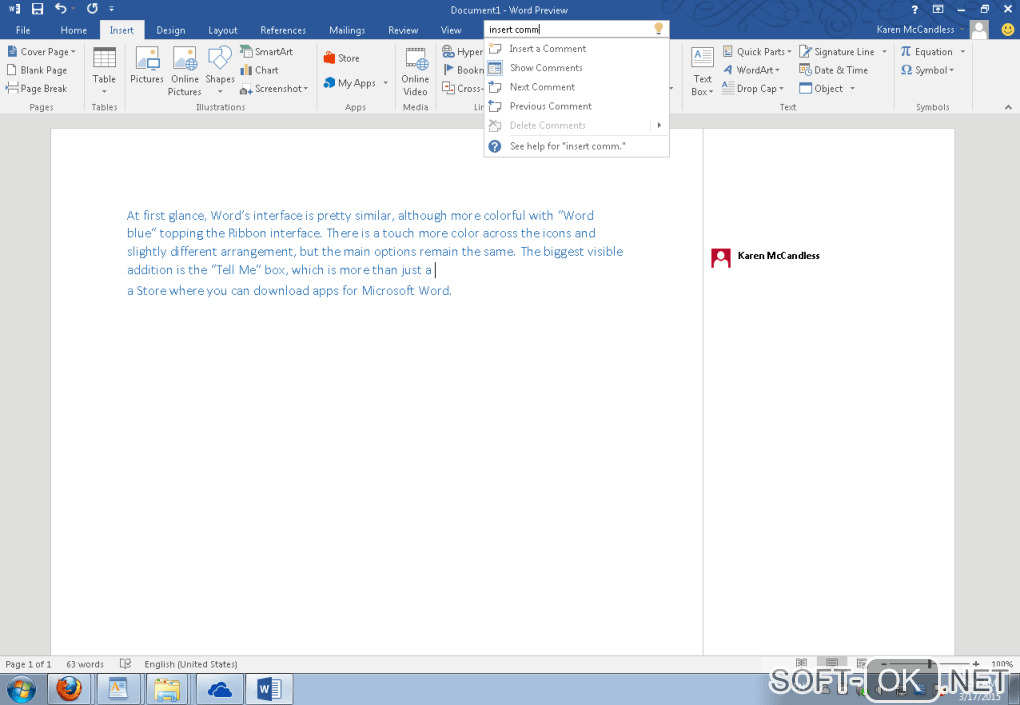Image resolution: width=1020 pixels, height=705 pixels.
Task: Open Karen McCandless account menu
Action: [x=920, y=29]
